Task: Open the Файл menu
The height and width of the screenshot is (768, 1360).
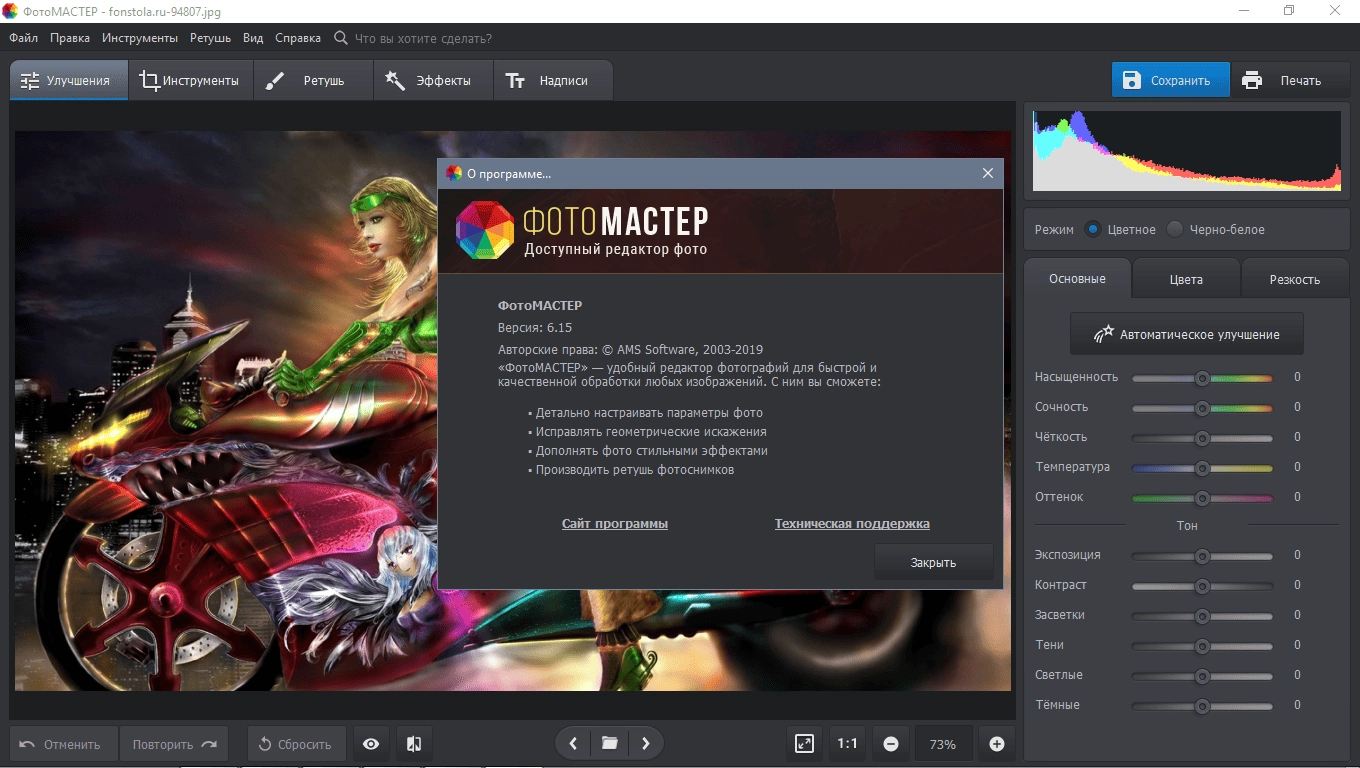Action: (x=23, y=38)
